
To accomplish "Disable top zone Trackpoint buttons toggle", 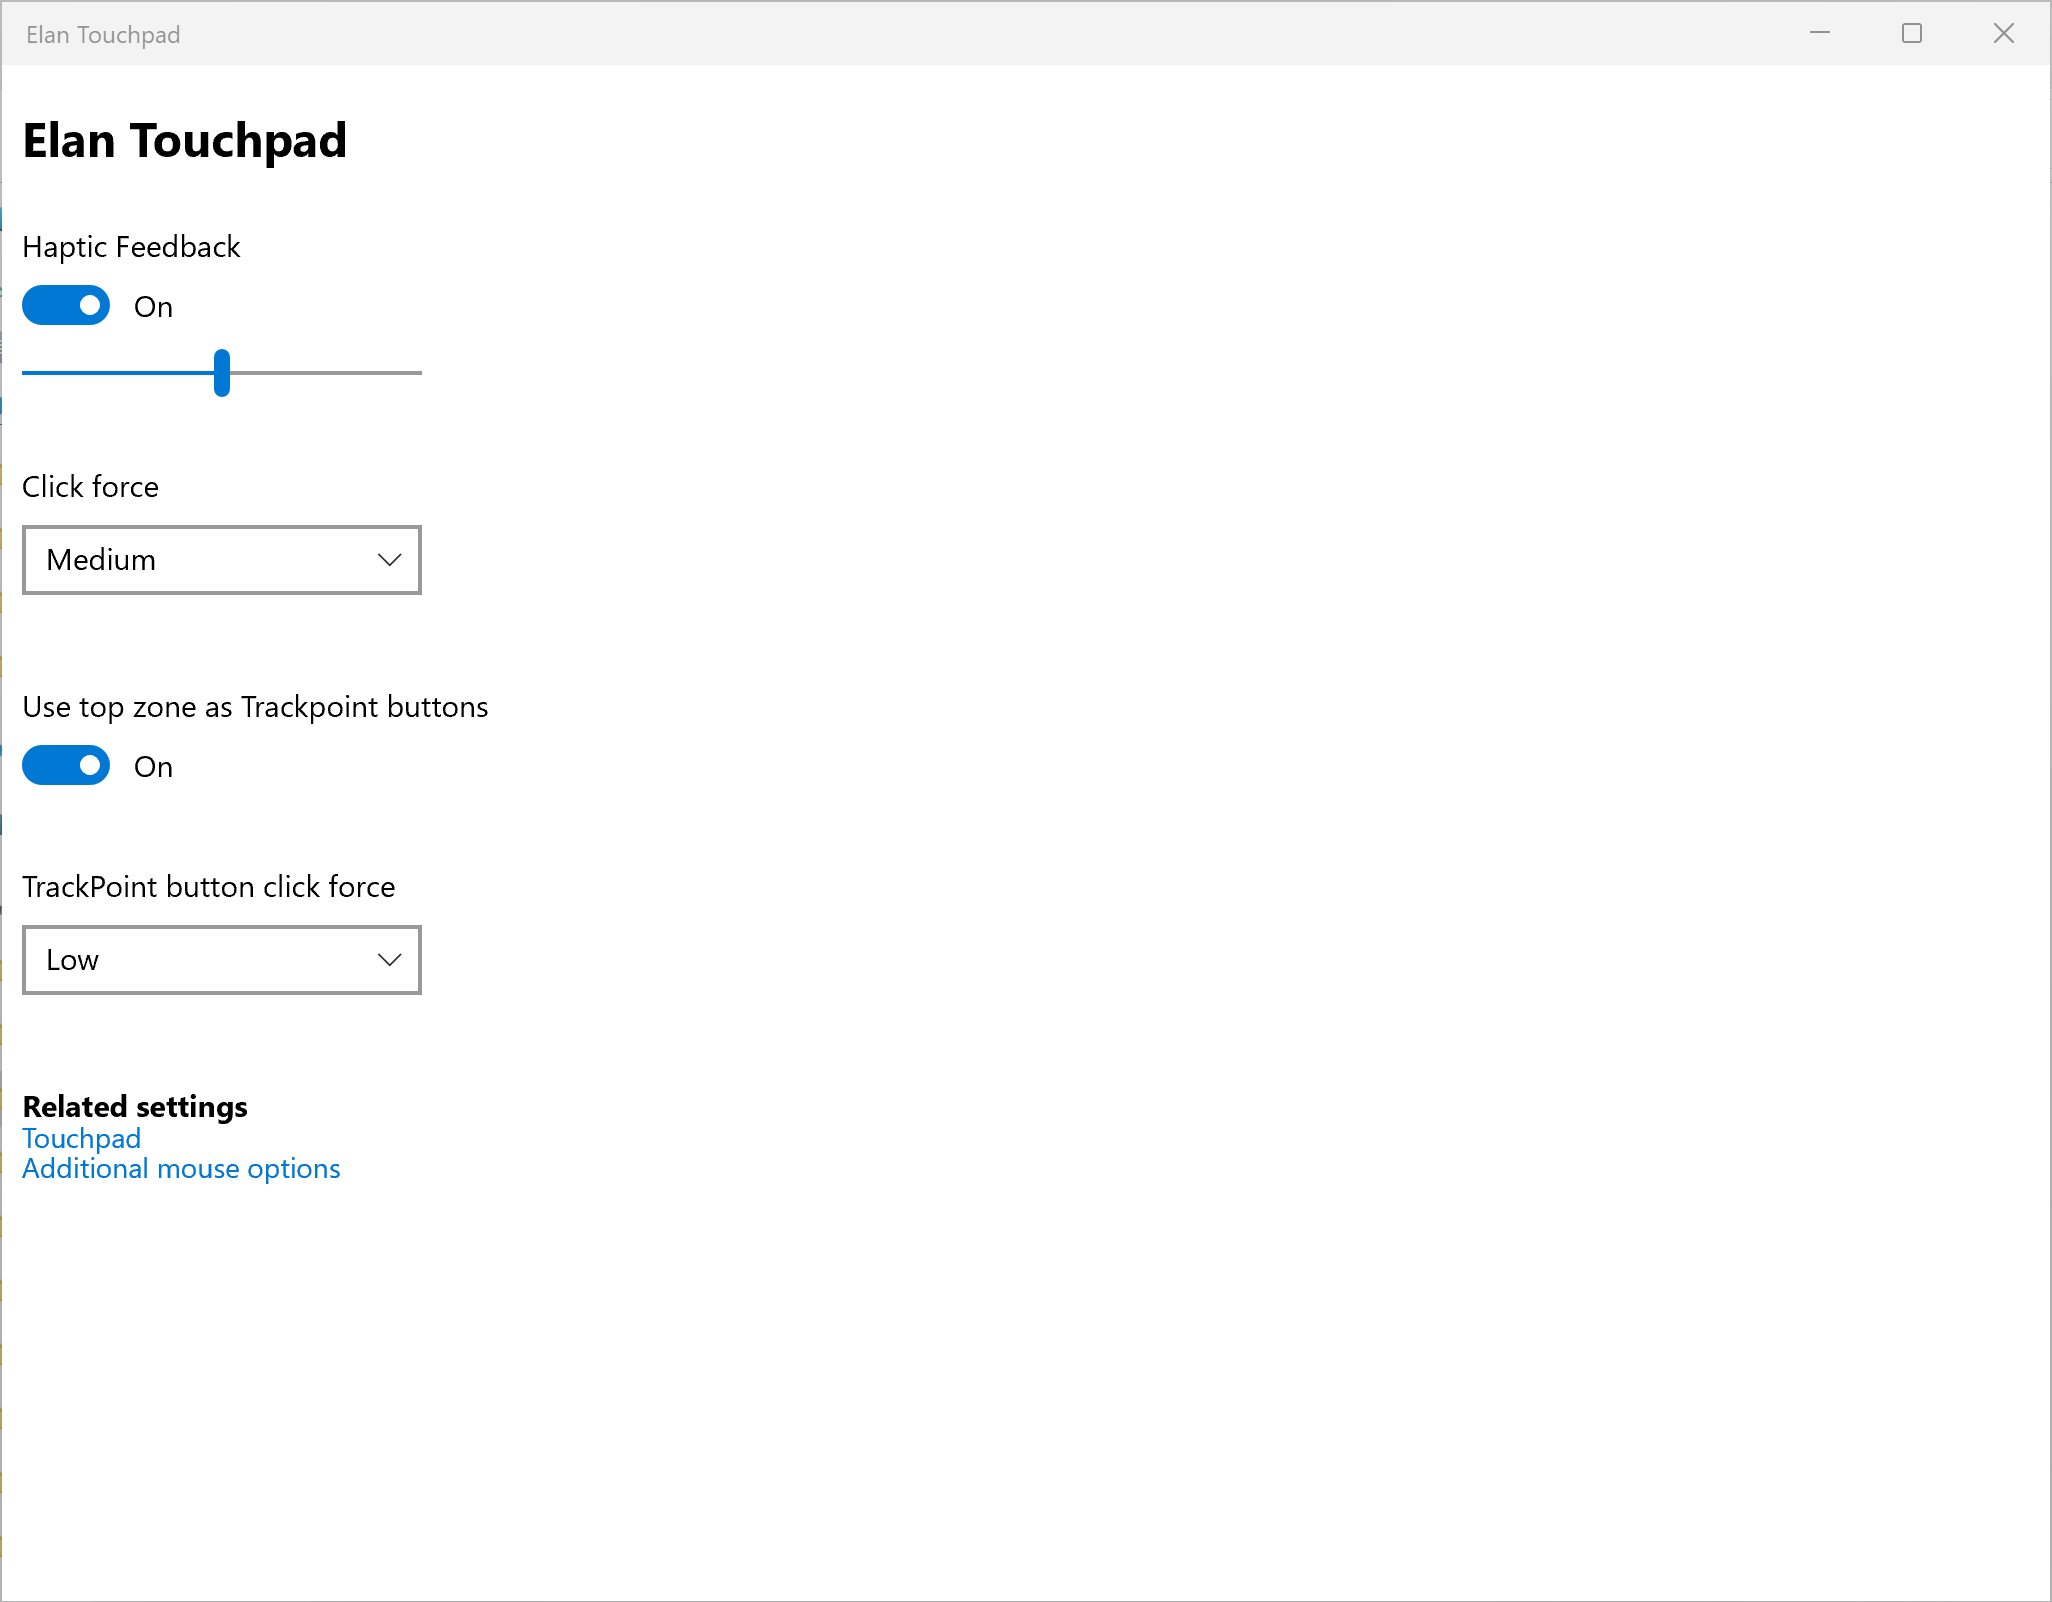I will click(x=66, y=766).
